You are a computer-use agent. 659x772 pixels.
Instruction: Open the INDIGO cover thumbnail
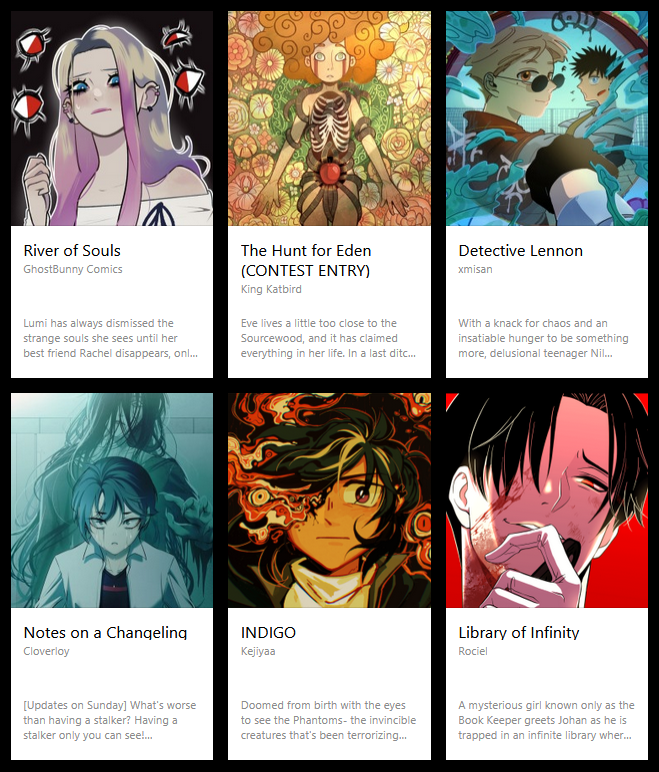[329, 500]
